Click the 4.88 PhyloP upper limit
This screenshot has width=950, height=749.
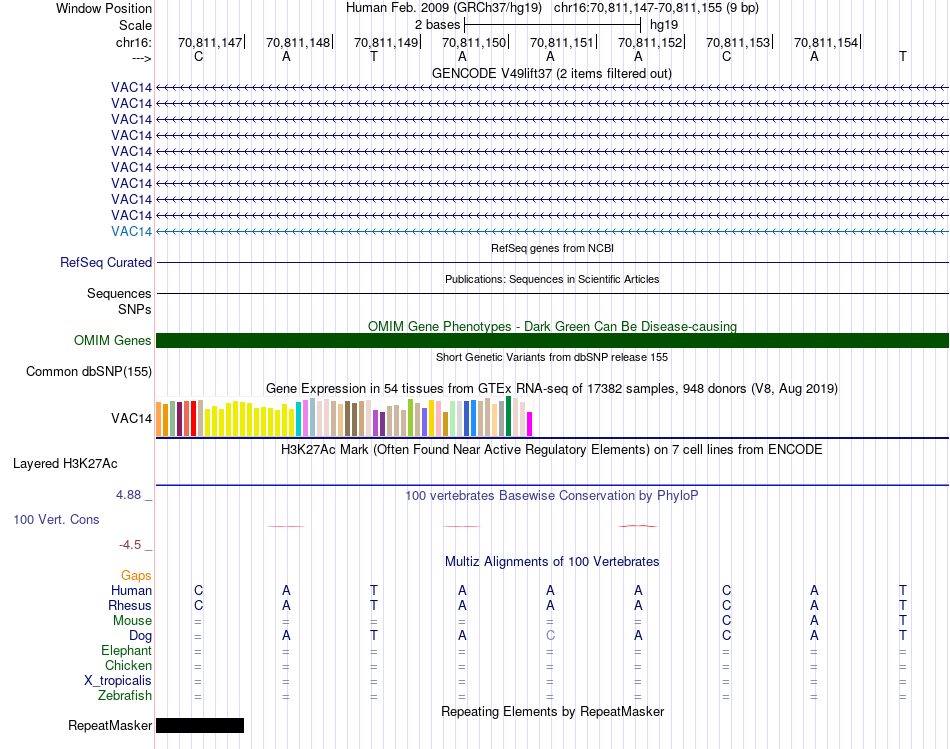(128, 495)
